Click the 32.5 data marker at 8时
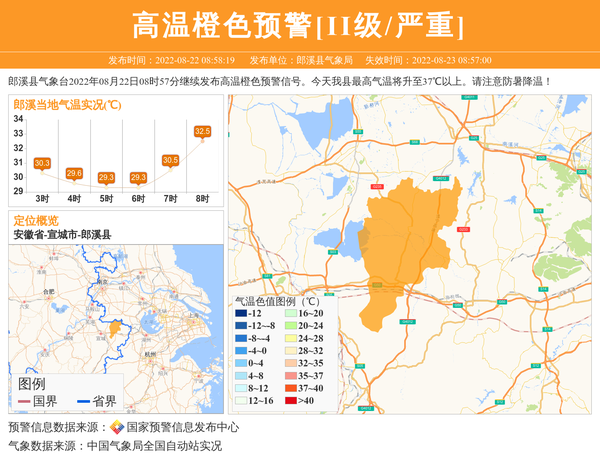Screen dimensions: 600x471 (x=203, y=131)
